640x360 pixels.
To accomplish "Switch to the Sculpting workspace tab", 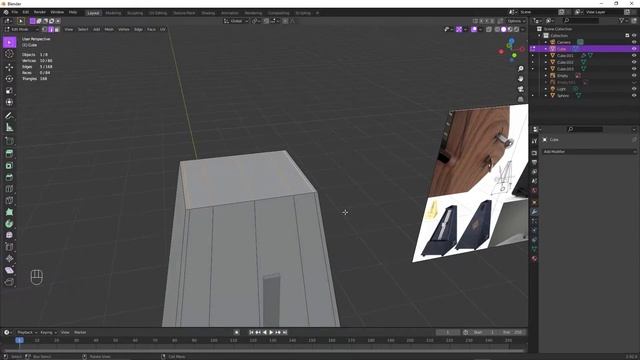I will pyautogui.click(x=135, y=13).
